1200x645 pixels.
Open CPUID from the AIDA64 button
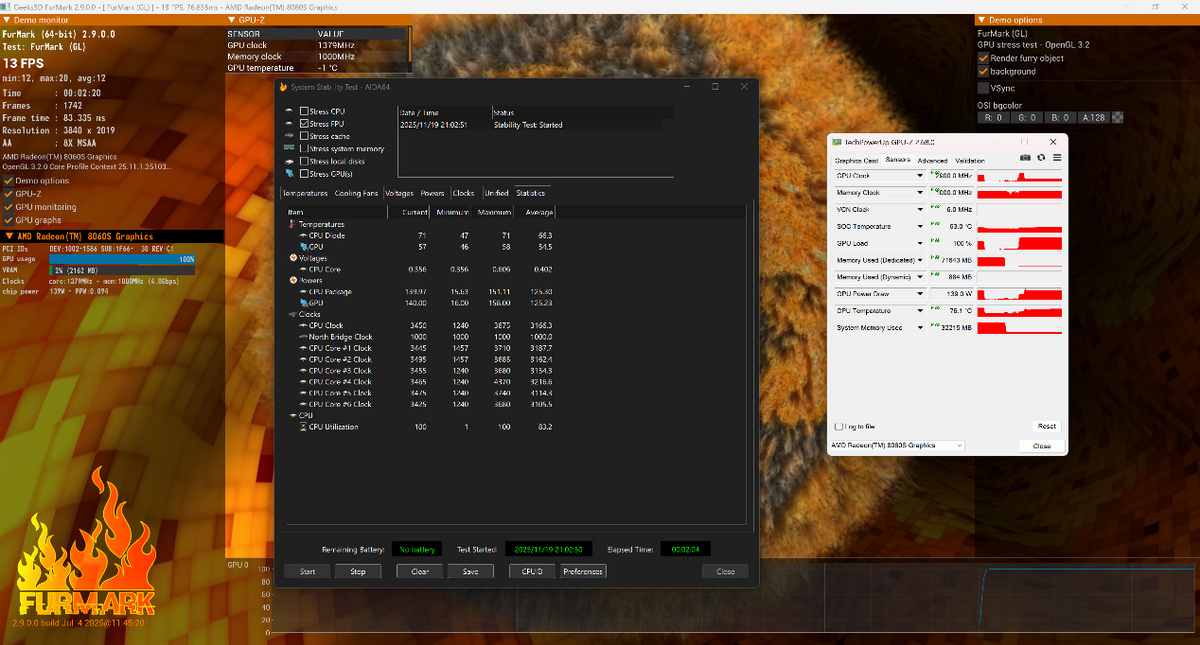click(x=532, y=571)
